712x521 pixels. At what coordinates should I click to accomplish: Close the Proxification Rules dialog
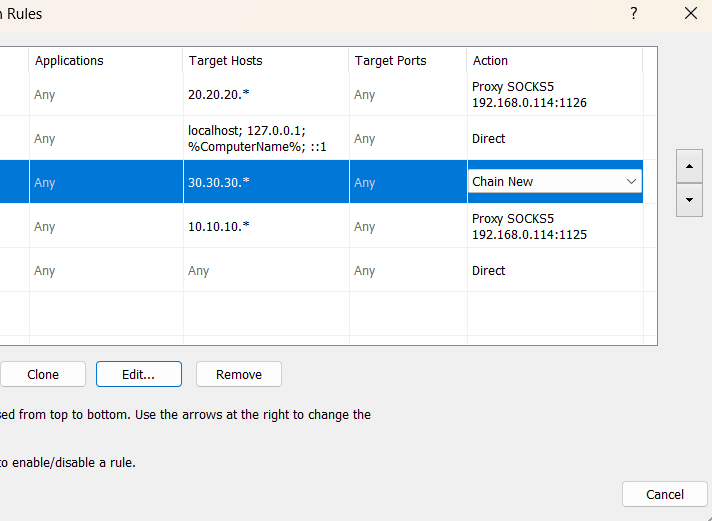(690, 14)
